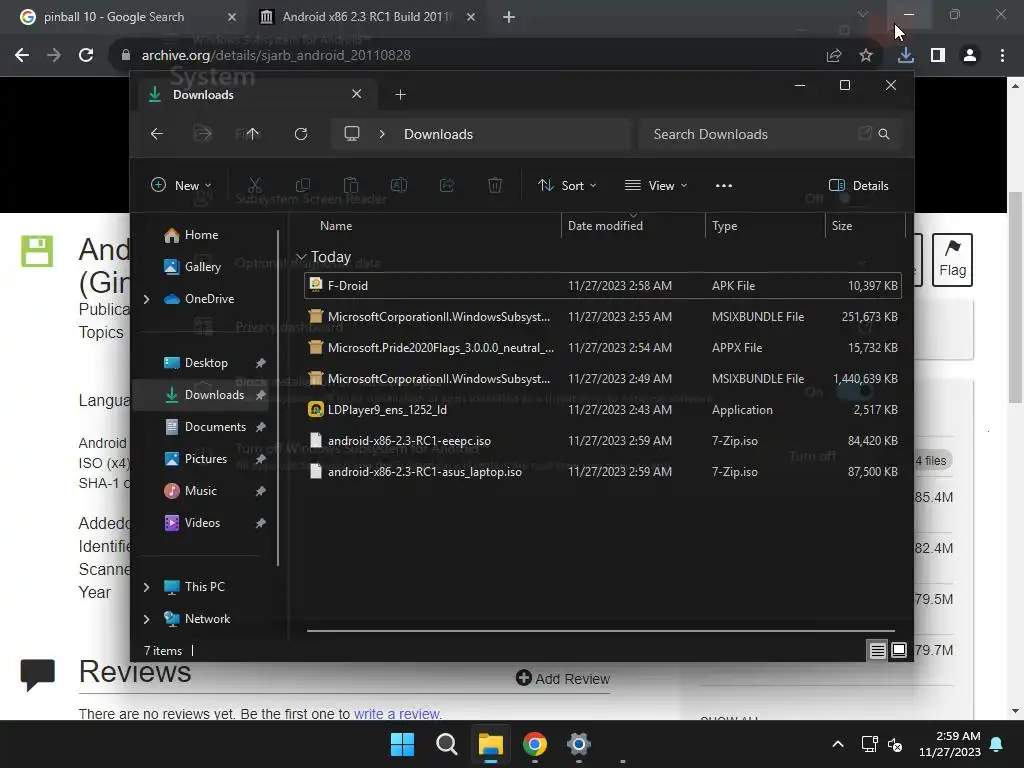Click the Rename icon in Explorer toolbar

(399, 185)
